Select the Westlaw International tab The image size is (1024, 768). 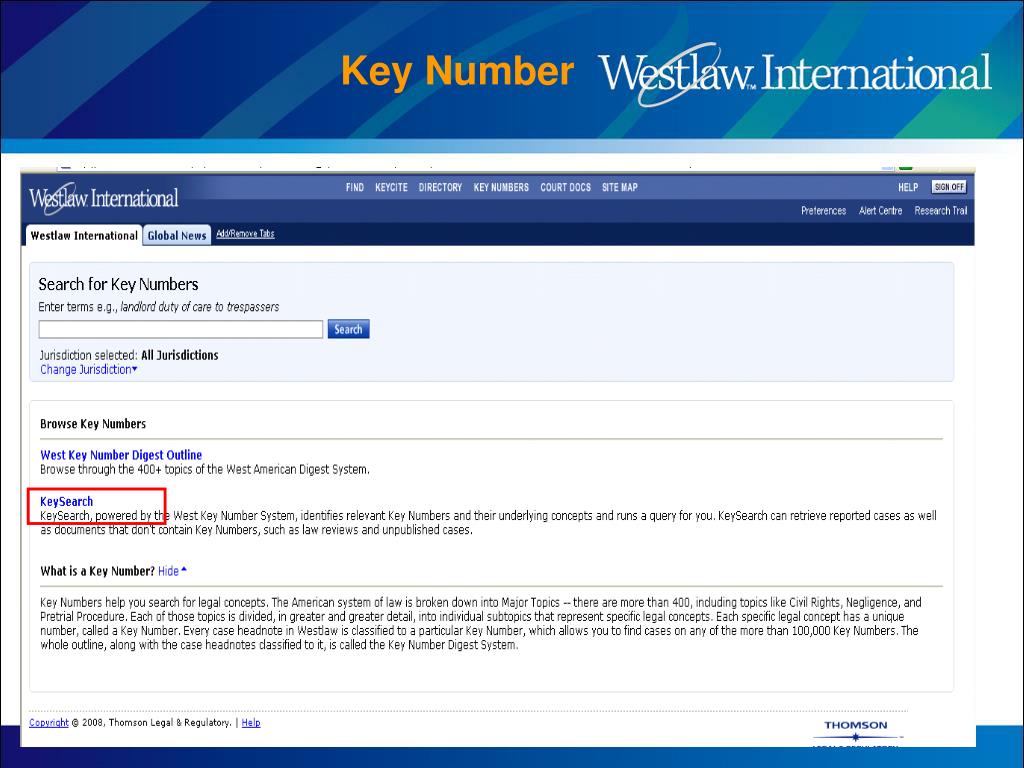click(x=84, y=236)
